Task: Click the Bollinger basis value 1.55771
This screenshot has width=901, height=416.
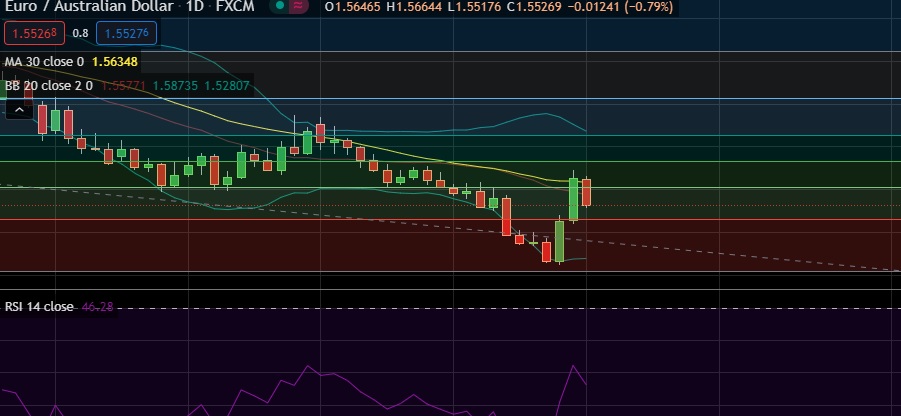Action: 124,86
